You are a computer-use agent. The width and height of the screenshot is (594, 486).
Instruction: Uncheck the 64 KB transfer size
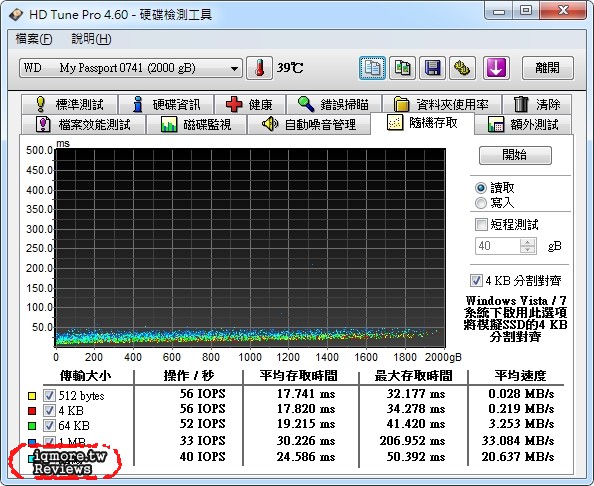click(49, 425)
